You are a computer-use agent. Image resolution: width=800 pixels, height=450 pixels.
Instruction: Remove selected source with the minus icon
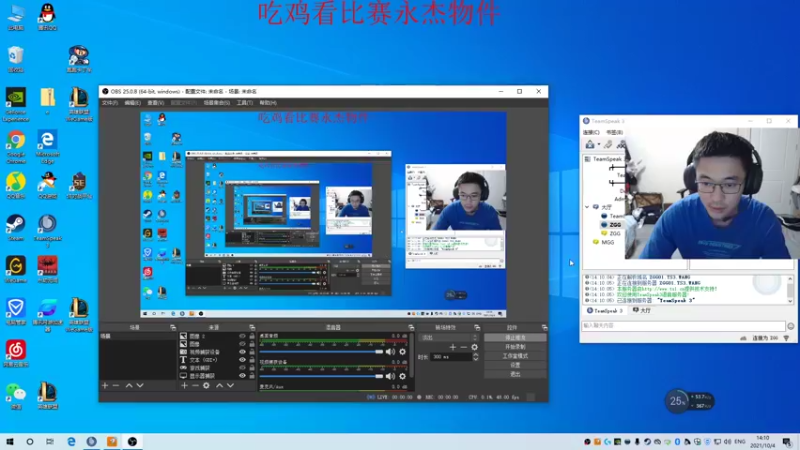(x=195, y=386)
